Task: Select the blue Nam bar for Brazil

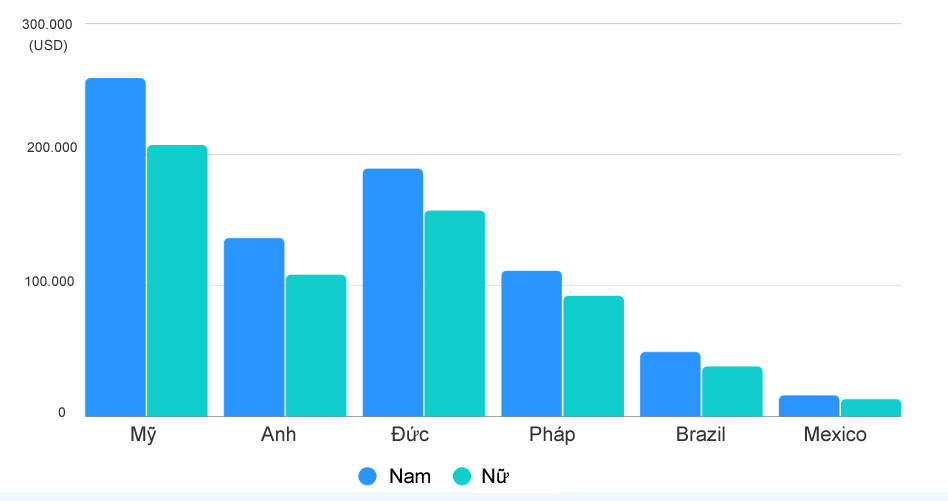Action: tap(670, 384)
